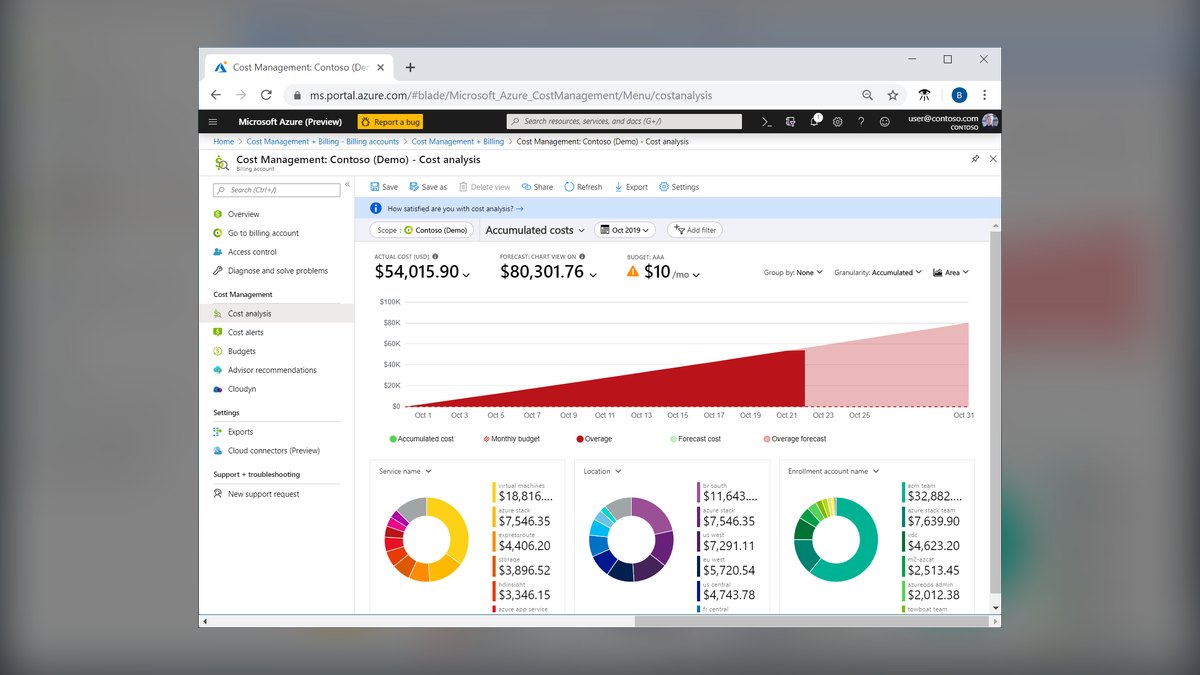
Task: Open the Oct 2019 date picker
Action: 624,230
